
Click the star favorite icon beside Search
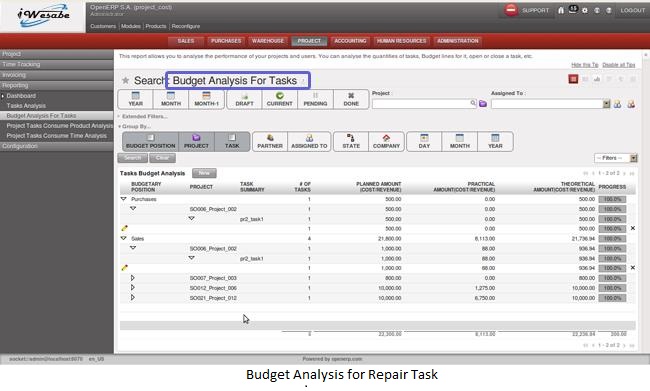tap(125, 80)
